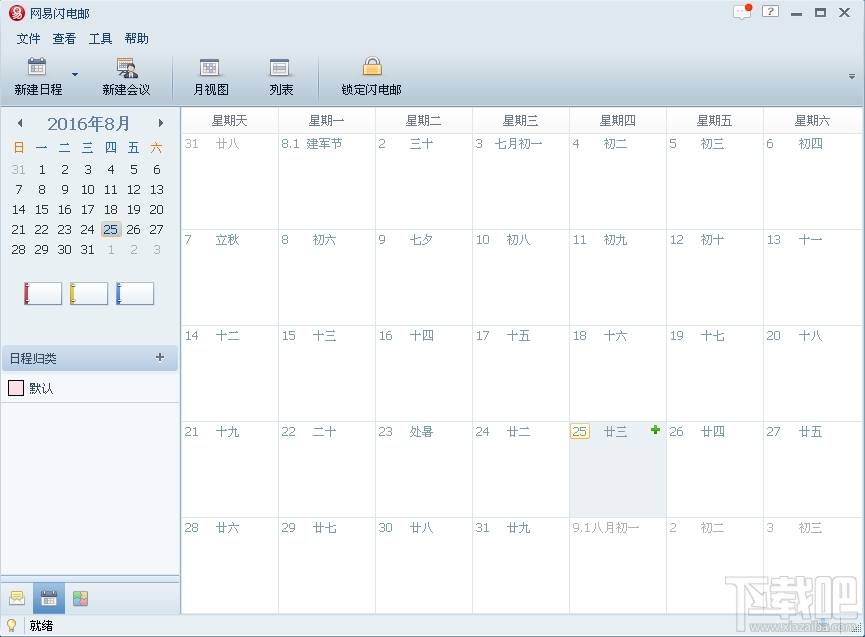Open the 工具 menu
This screenshot has width=865, height=637.
pyautogui.click(x=100, y=39)
